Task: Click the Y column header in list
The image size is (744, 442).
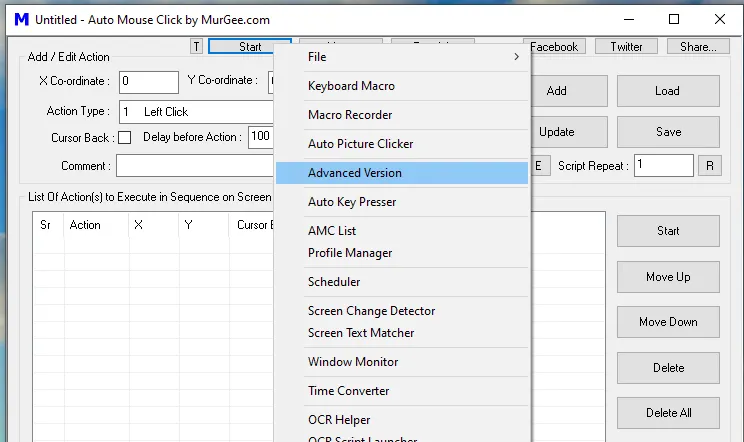Action: 204,225
